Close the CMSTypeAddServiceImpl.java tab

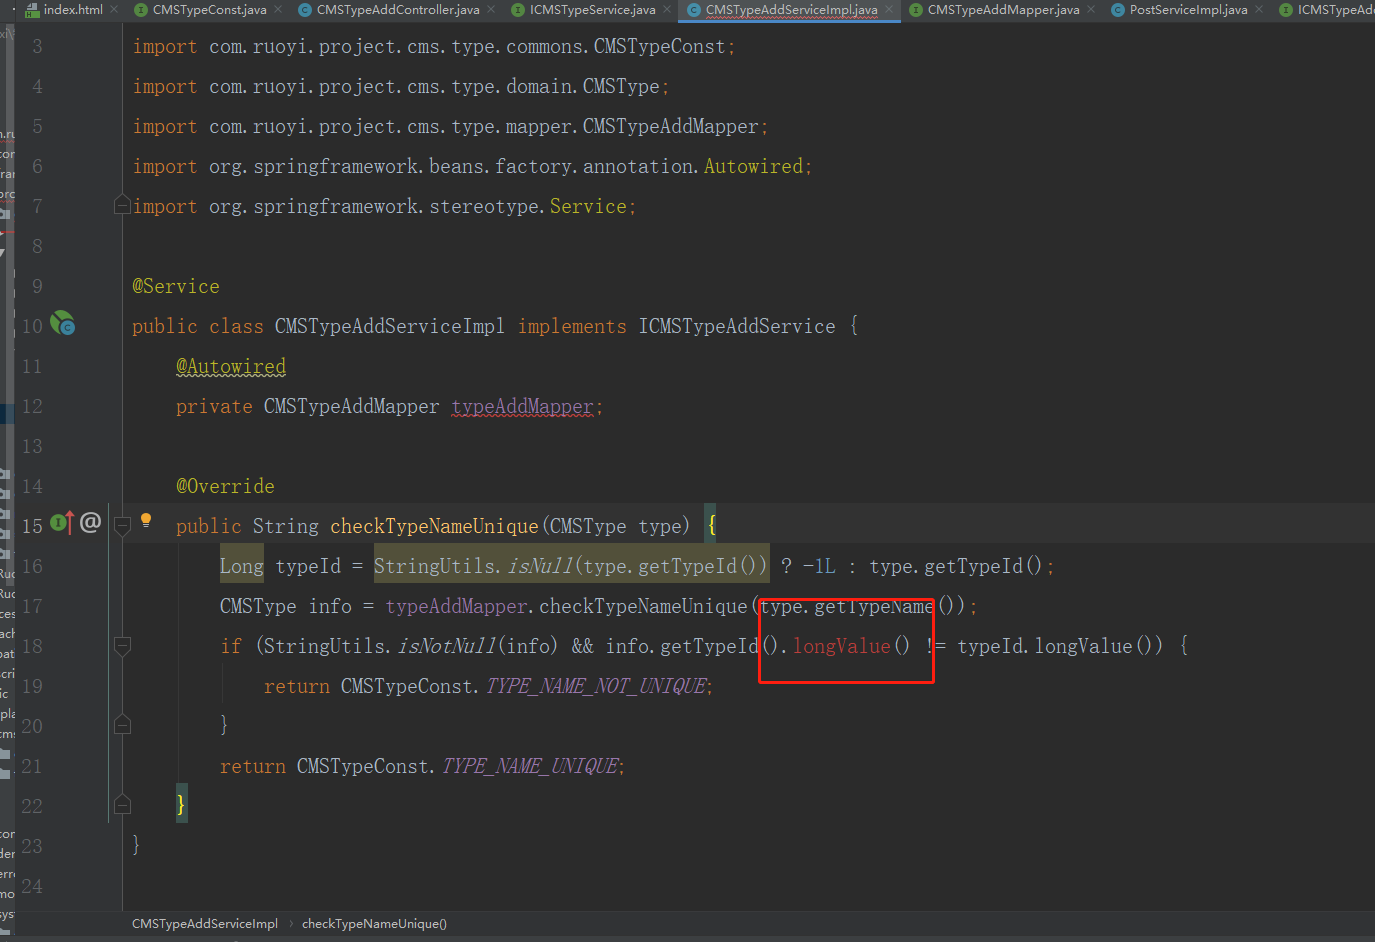tap(889, 10)
